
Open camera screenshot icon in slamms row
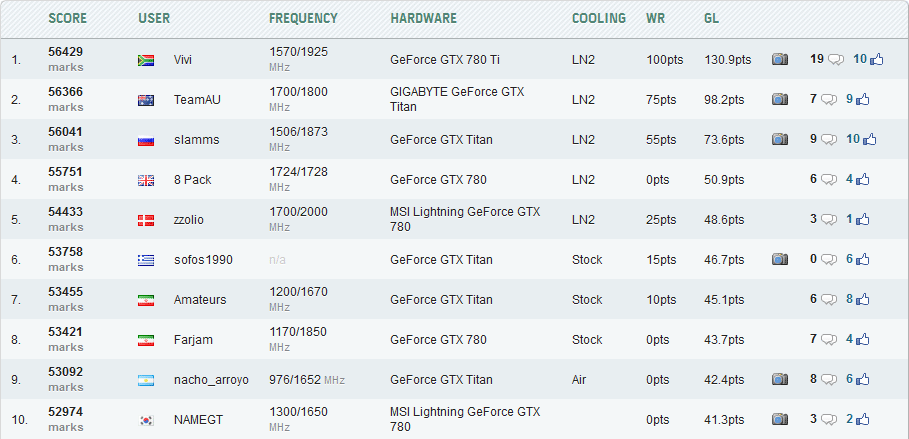780,139
